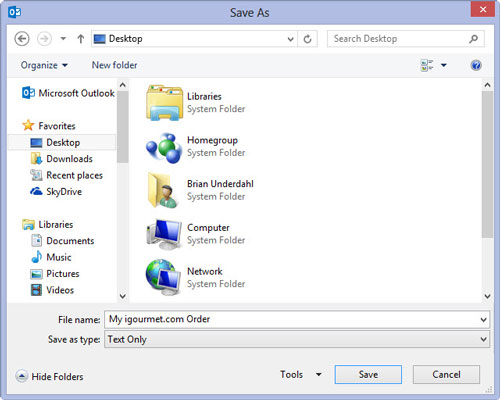The image size is (500, 400).
Task: Click the Music note icon
Action: point(37,257)
